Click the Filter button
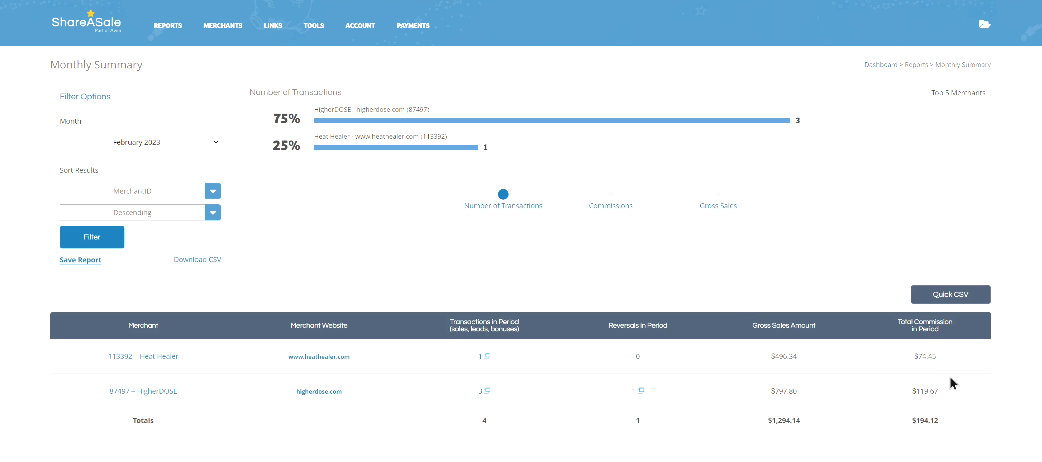Image resolution: width=1042 pixels, height=462 pixels. point(92,237)
